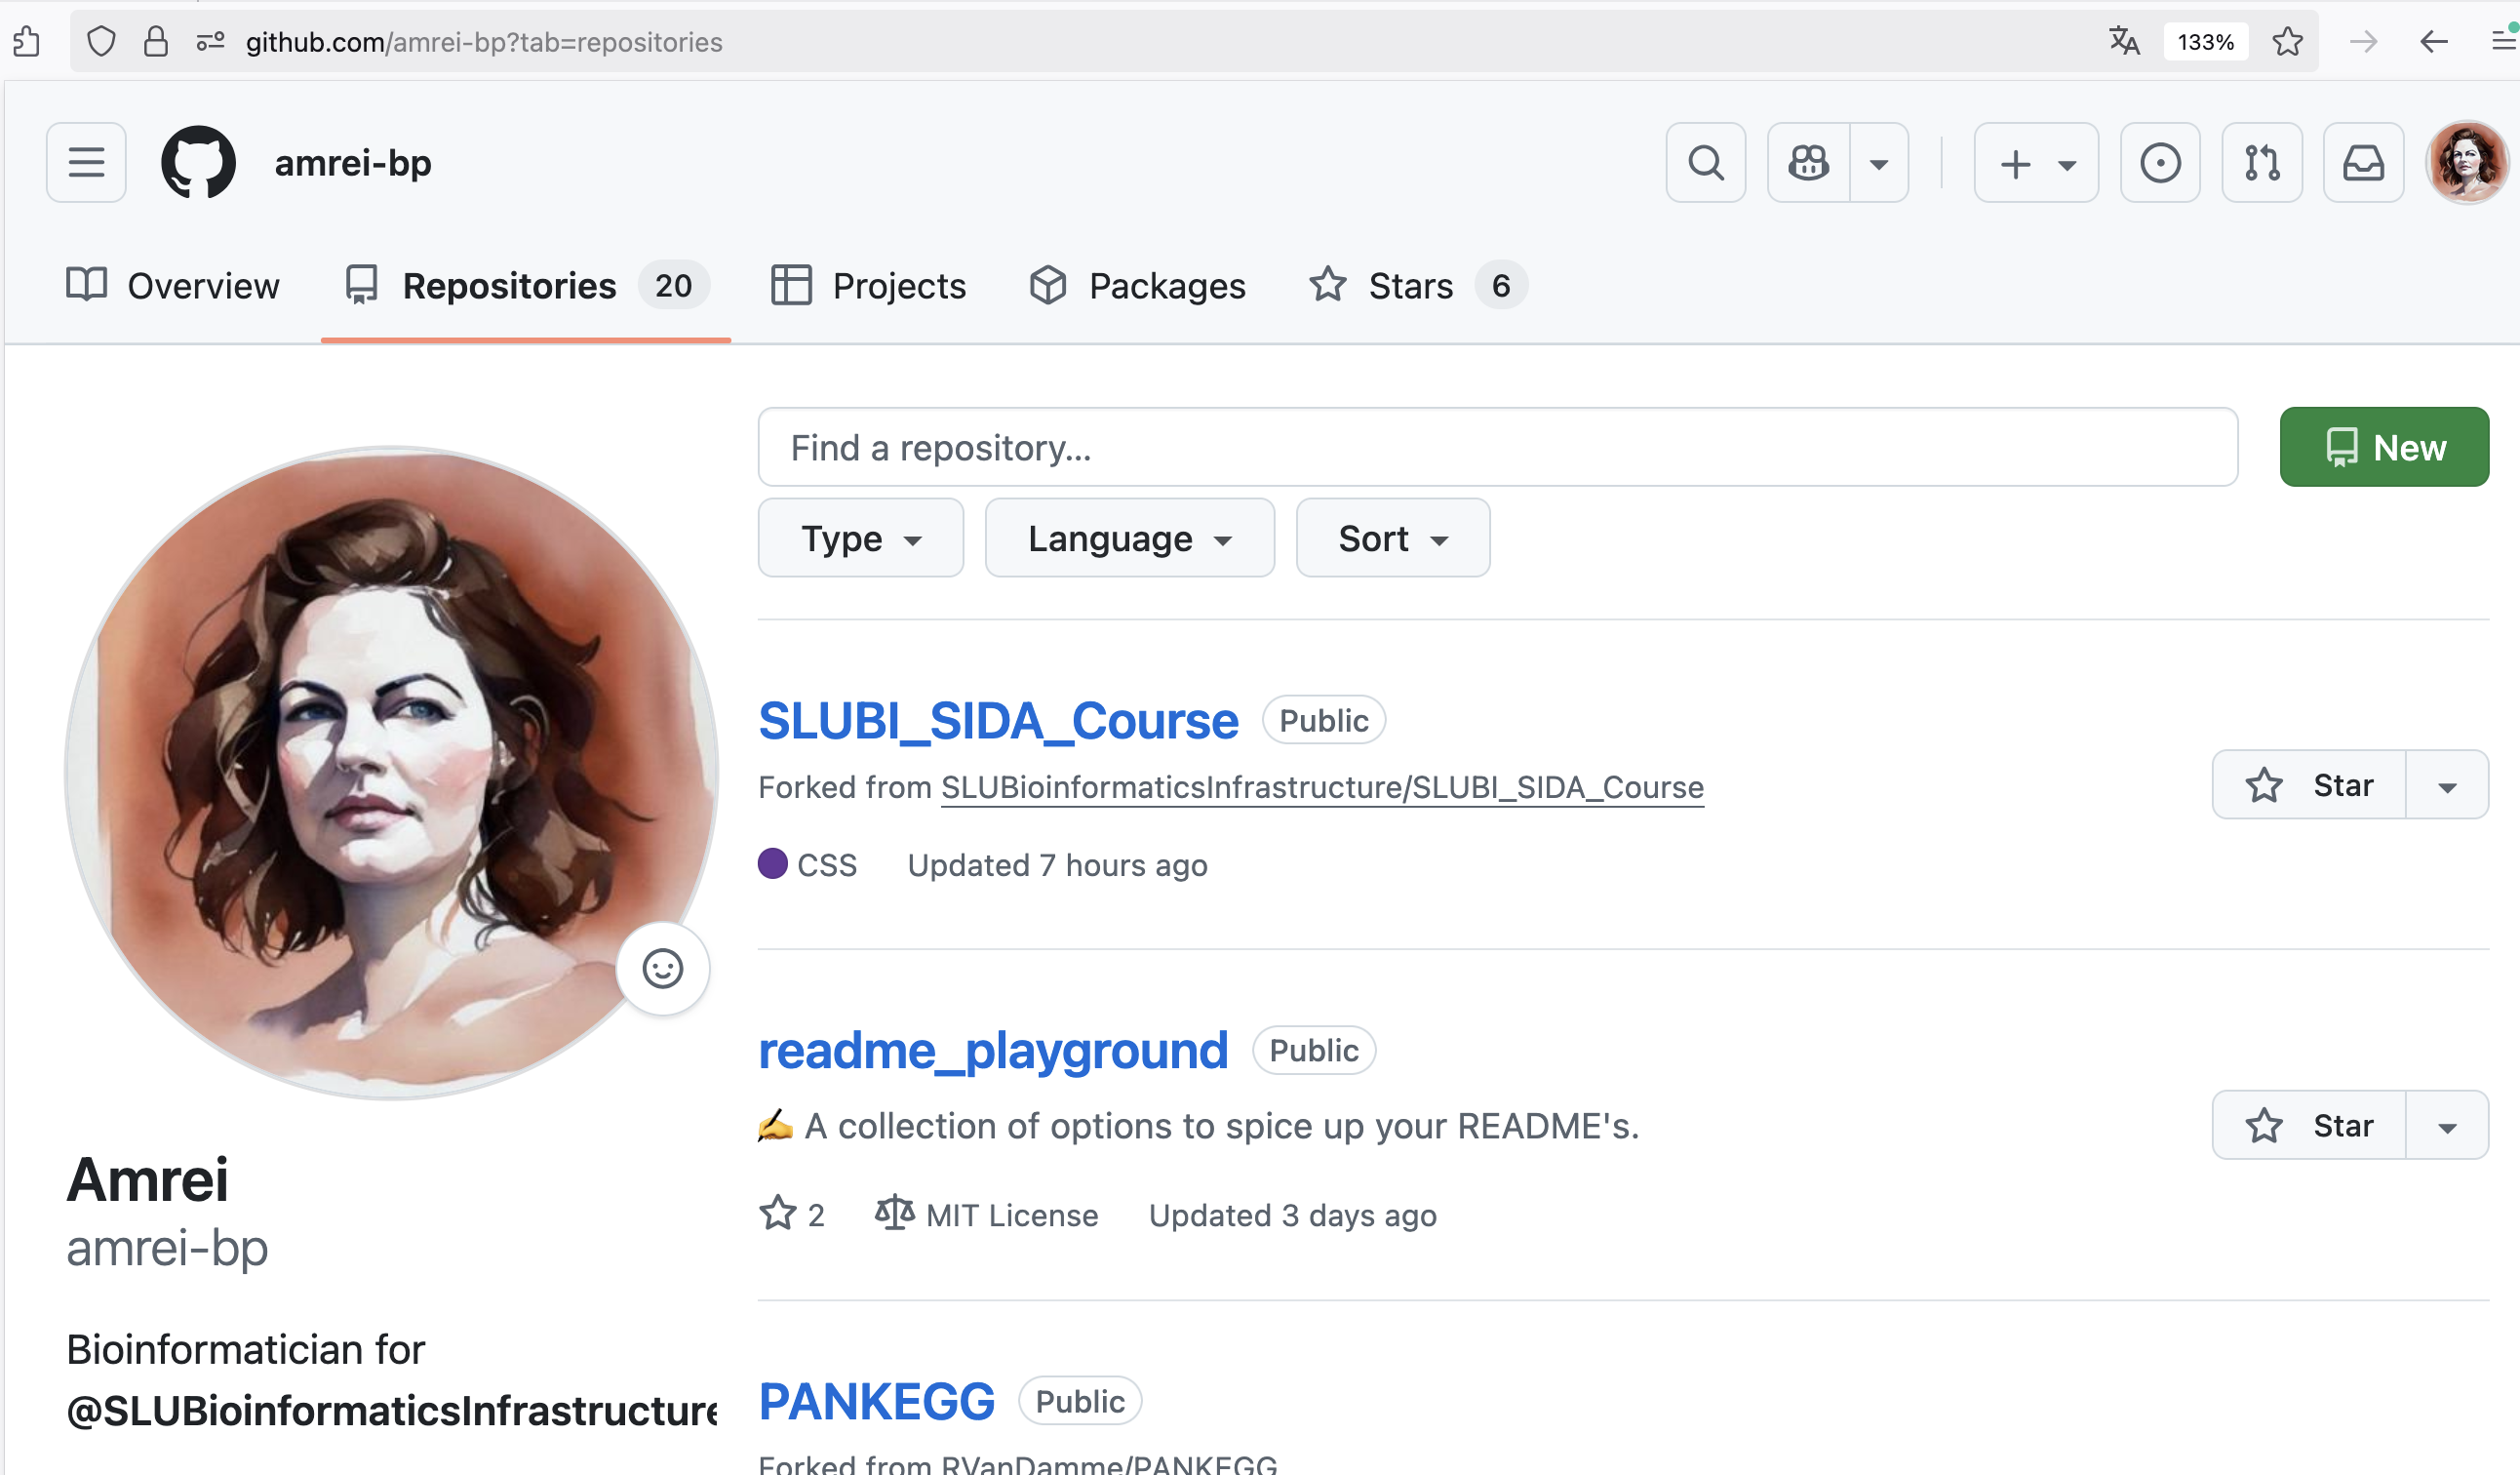Open the hamburger navigation menu
This screenshot has width=2520, height=1475.
tap(86, 162)
